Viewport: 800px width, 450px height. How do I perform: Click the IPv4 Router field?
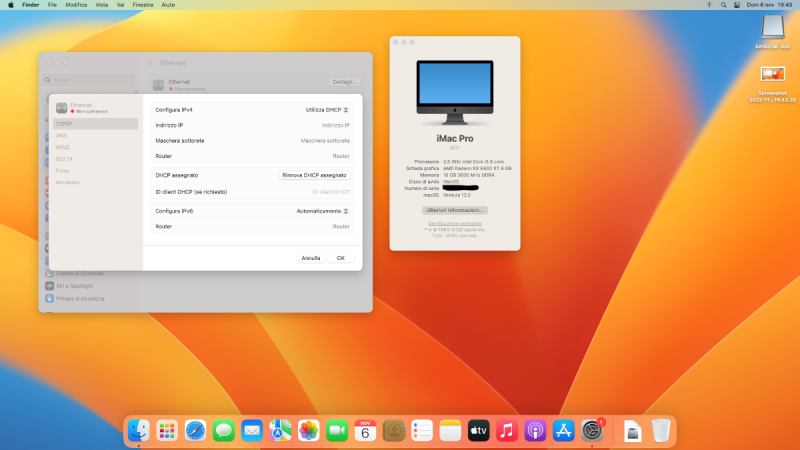253,156
